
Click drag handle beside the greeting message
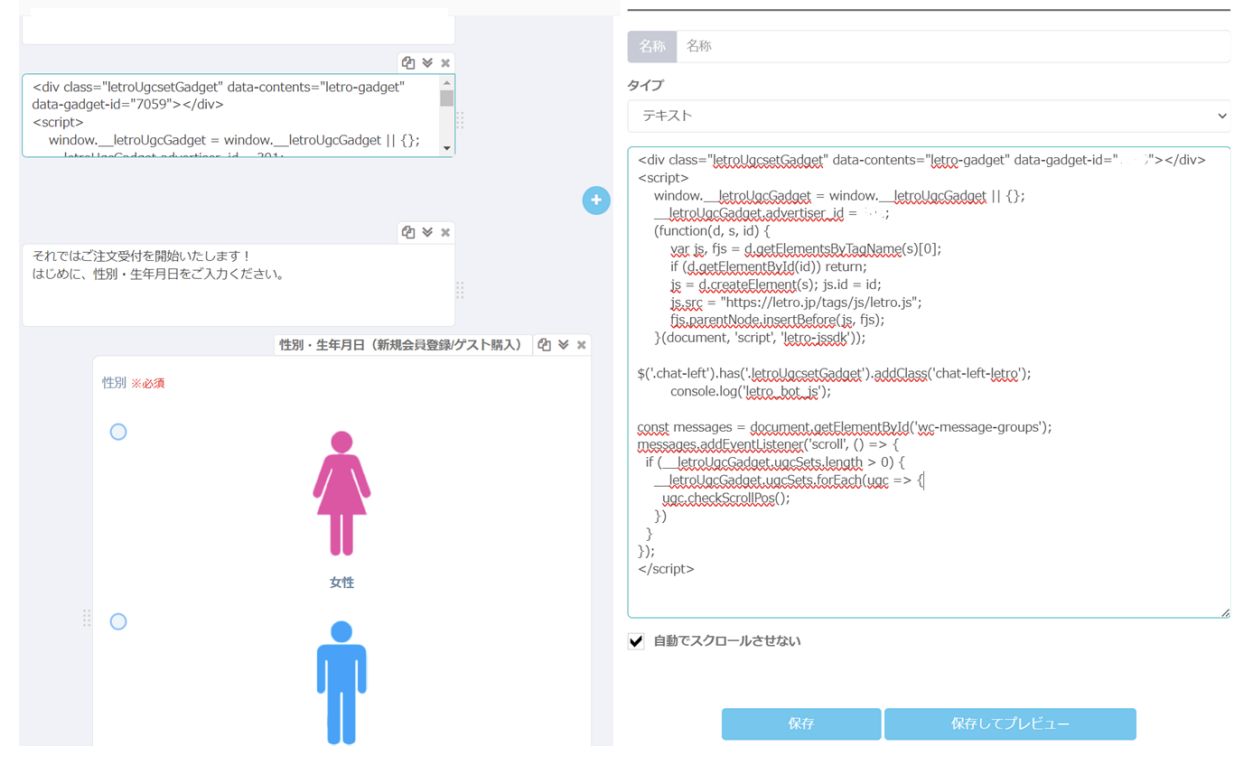click(460, 289)
